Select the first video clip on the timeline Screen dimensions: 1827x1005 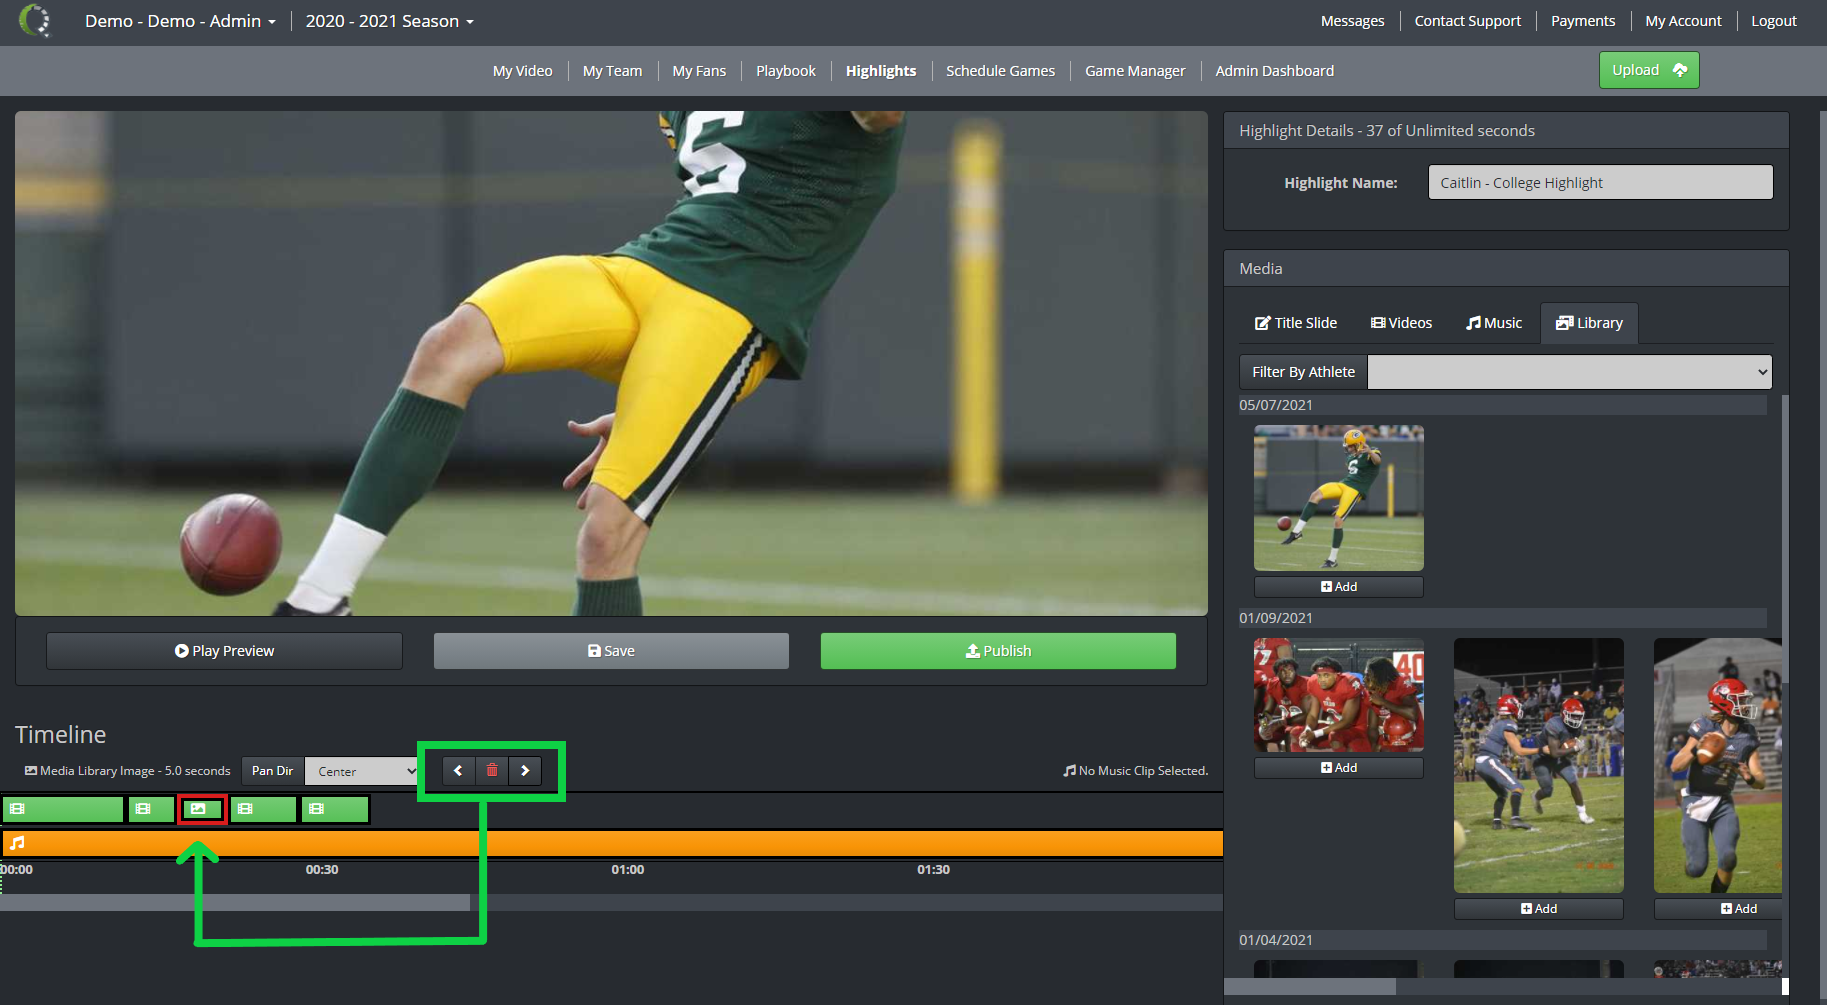point(63,809)
